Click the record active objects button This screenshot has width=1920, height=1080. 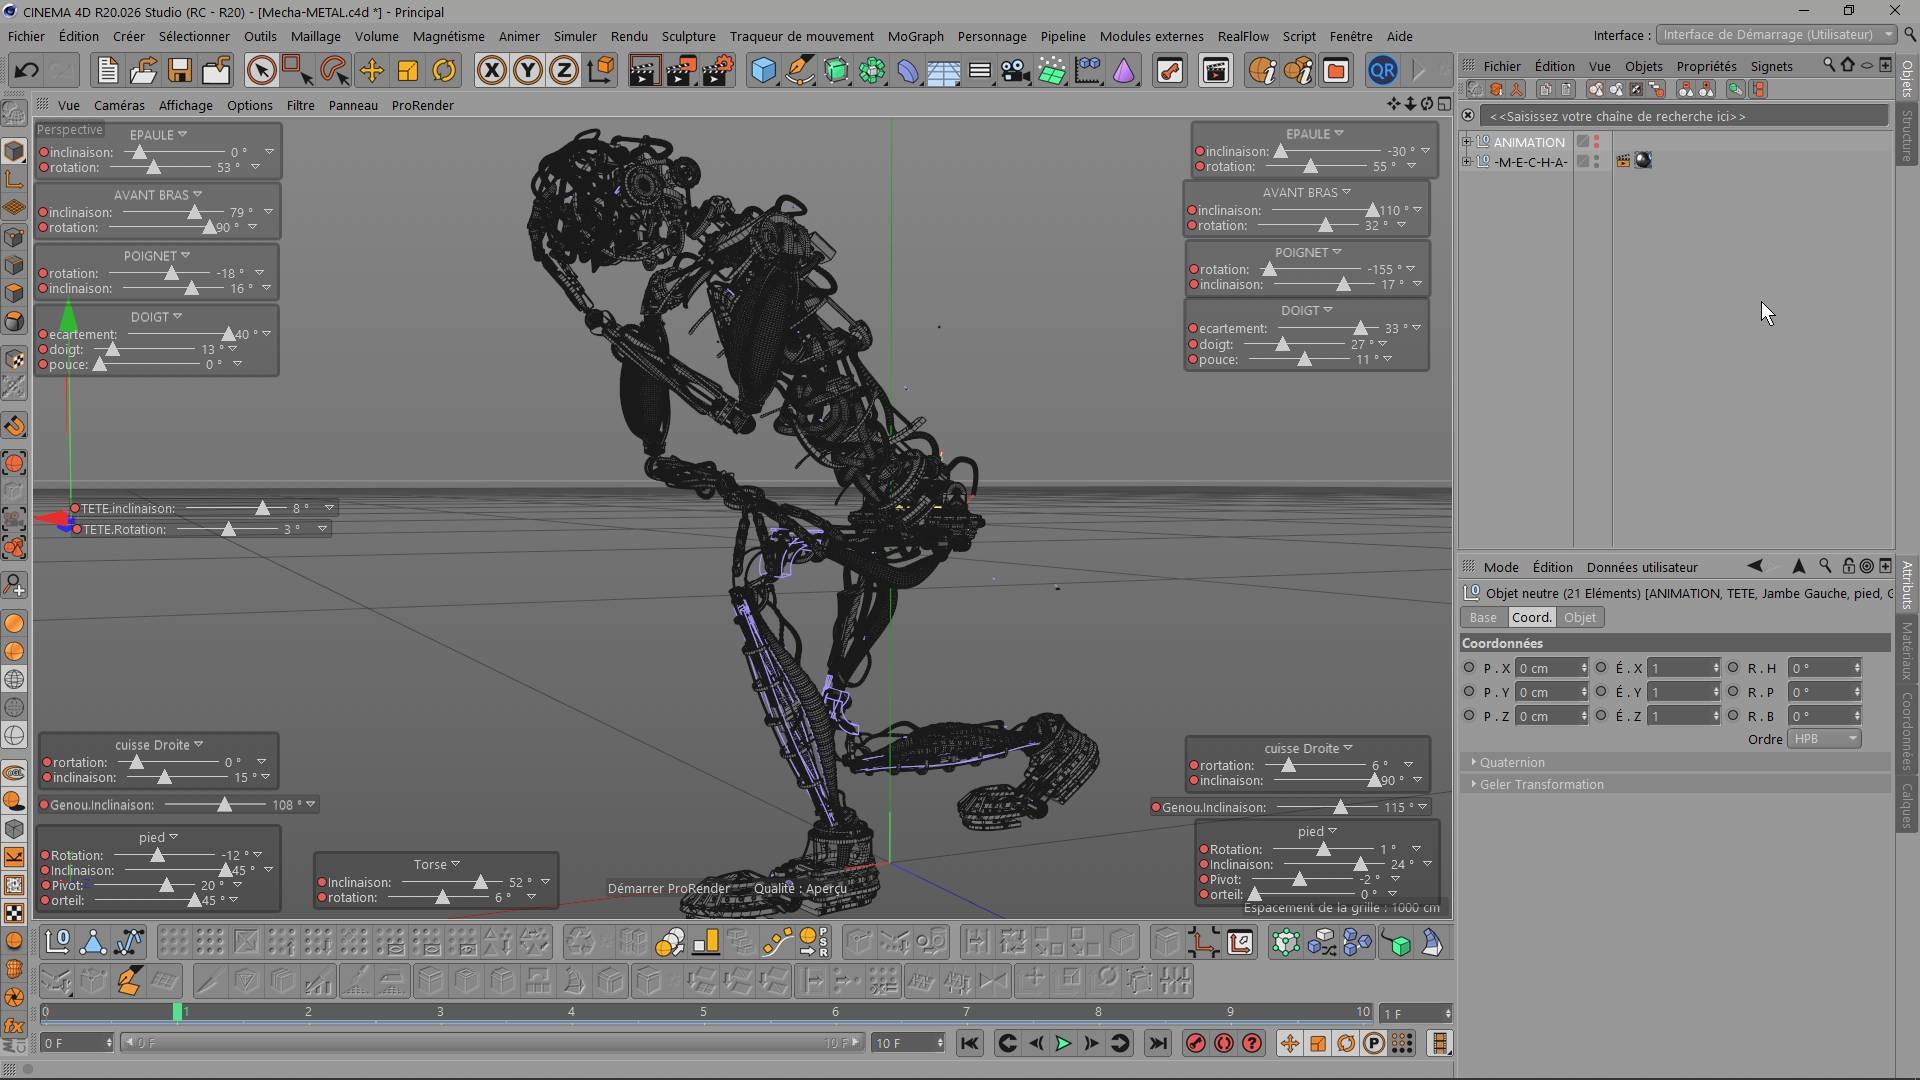tap(1195, 1044)
